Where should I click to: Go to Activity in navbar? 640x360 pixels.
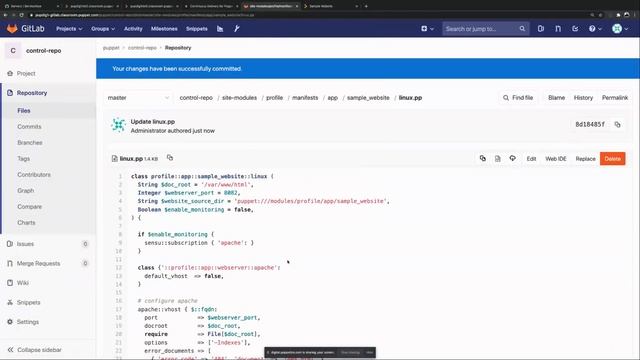tap(133, 29)
